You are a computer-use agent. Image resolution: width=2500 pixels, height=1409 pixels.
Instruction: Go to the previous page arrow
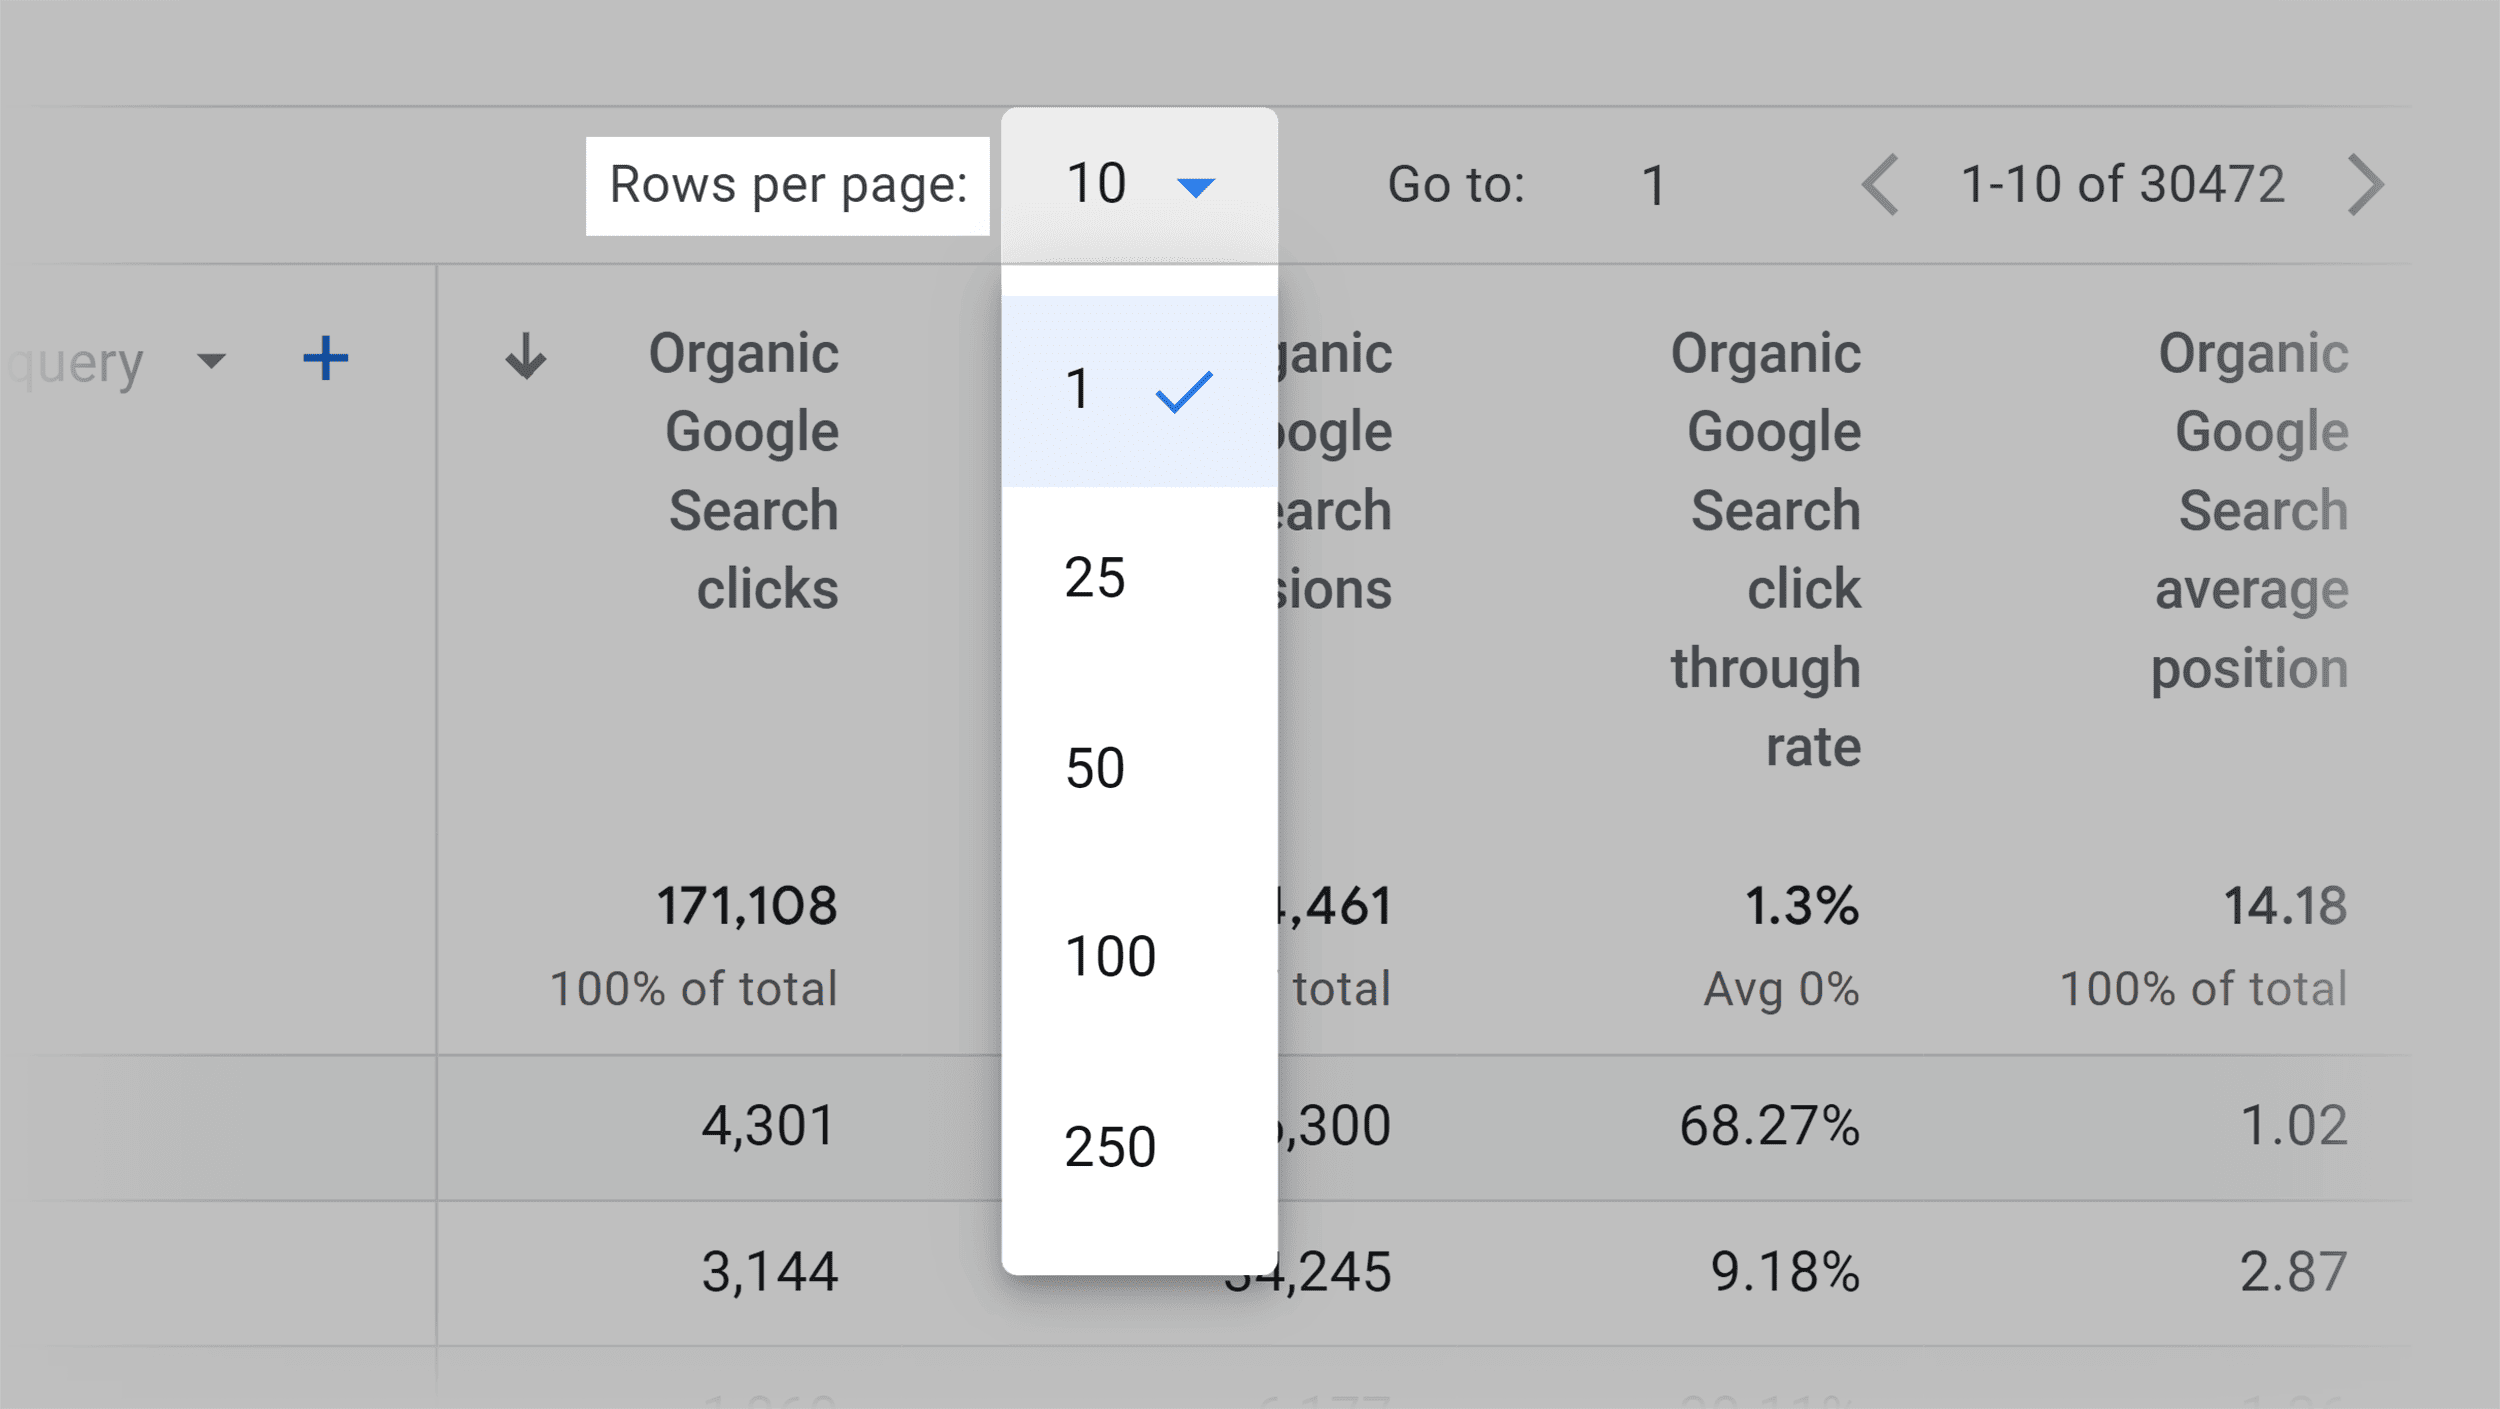point(1880,185)
